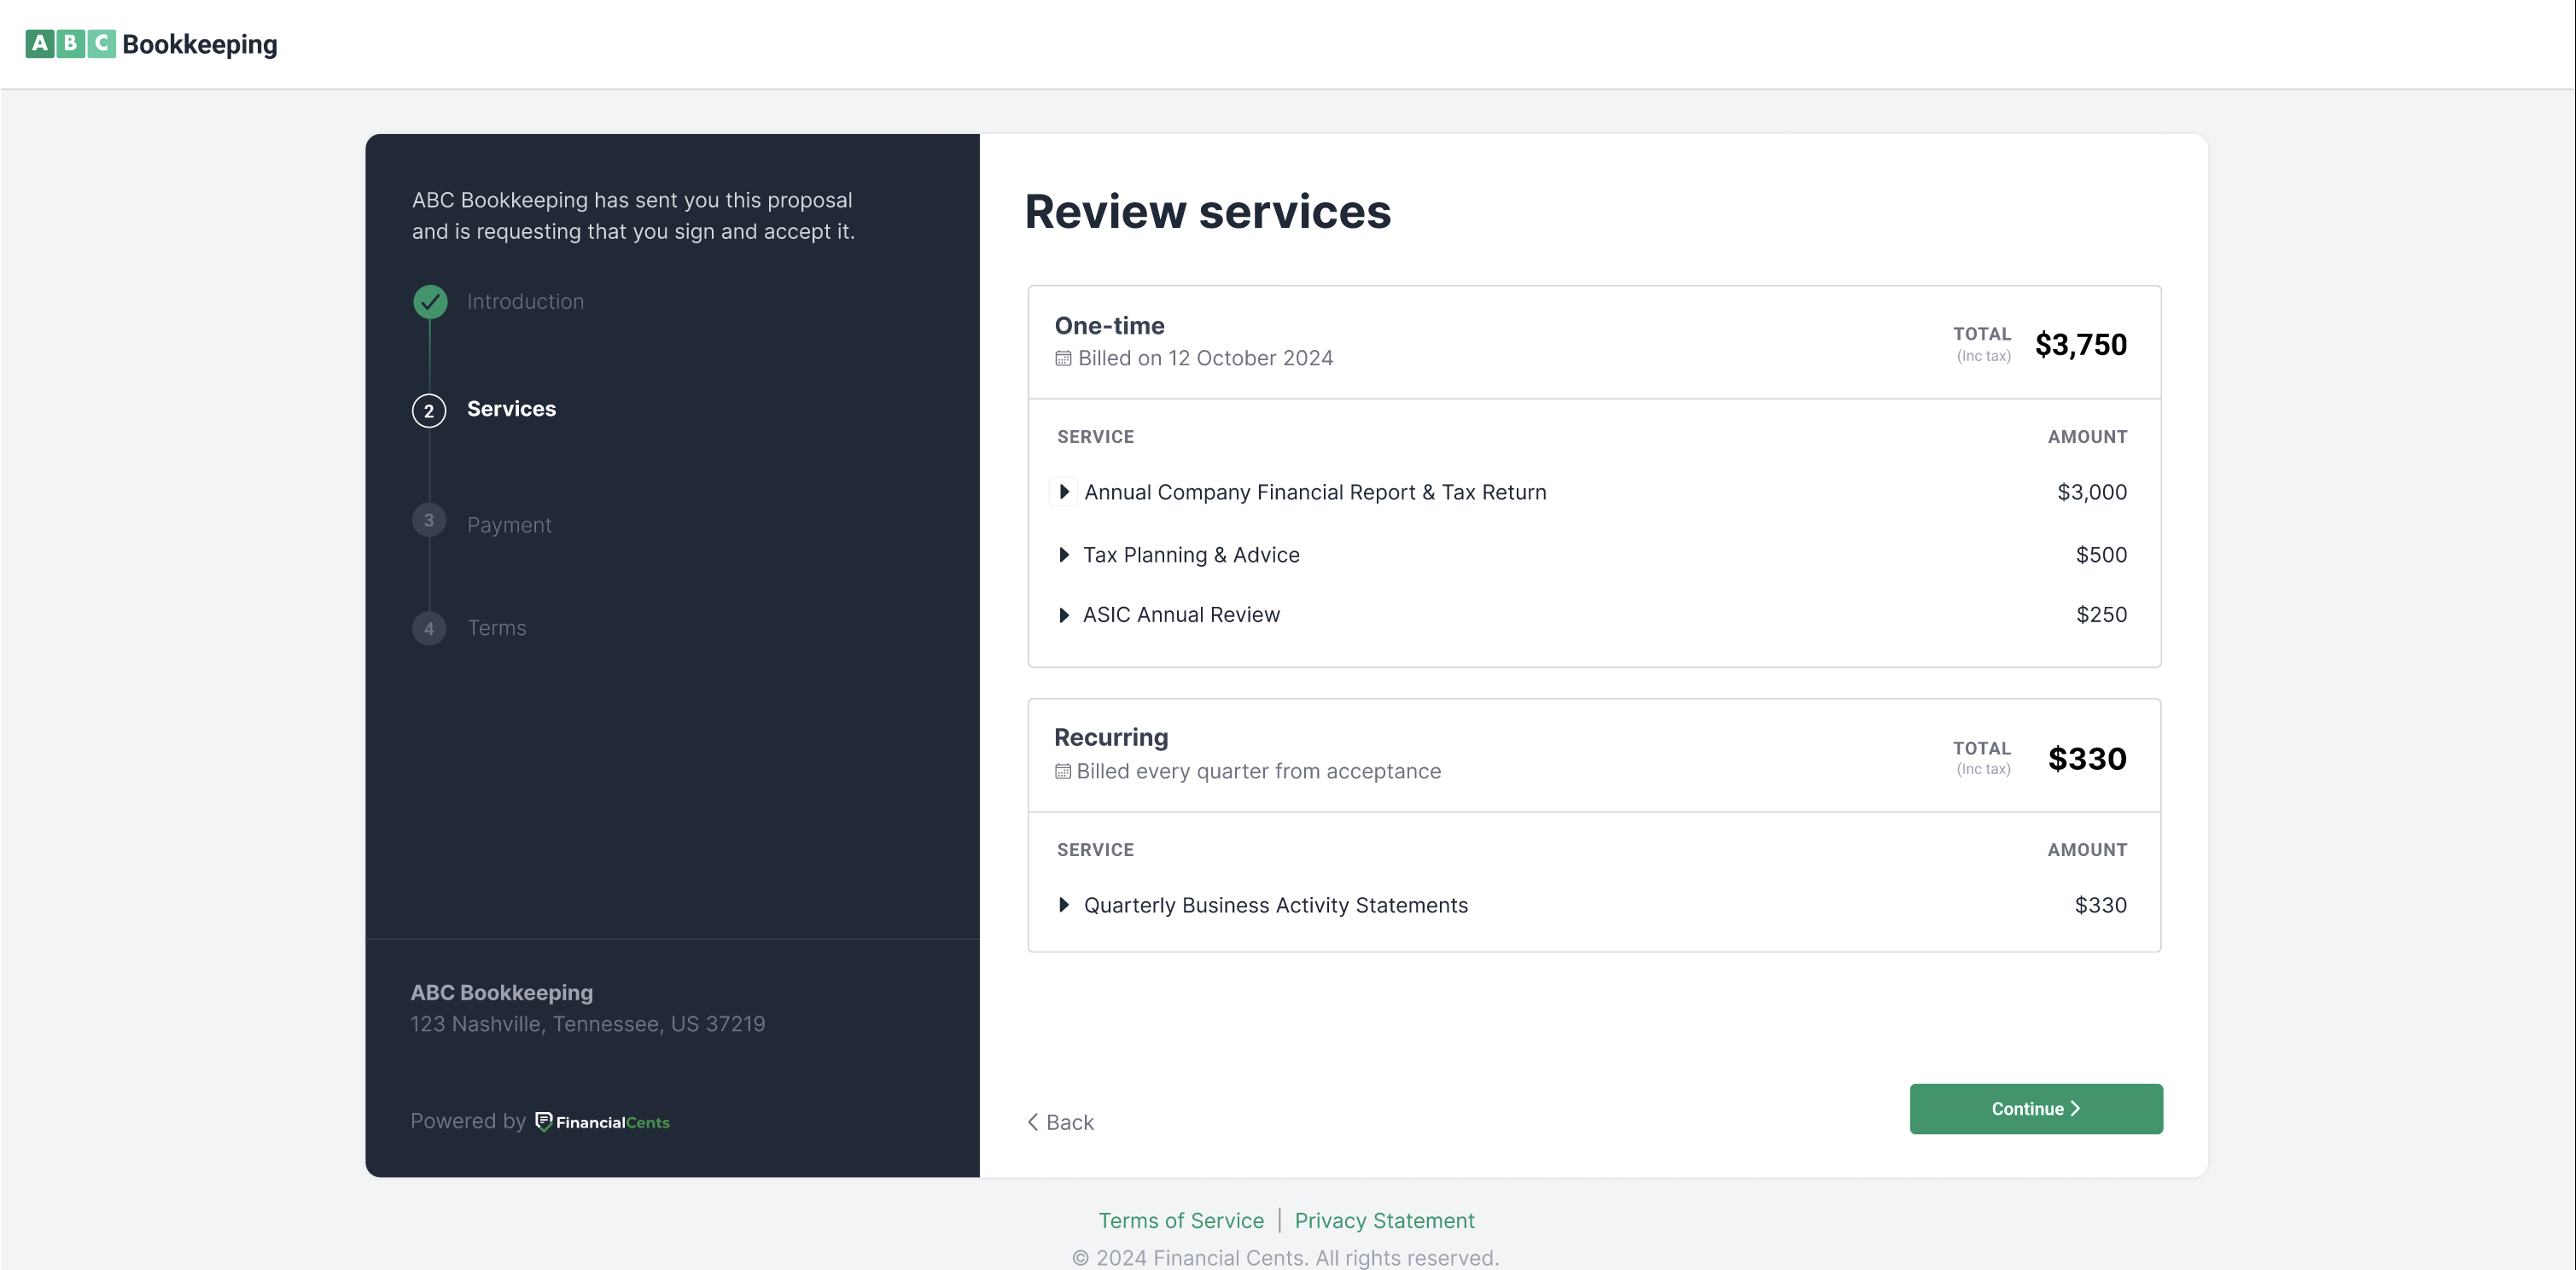Click SERVICE column header in One-time table
The height and width of the screenshot is (1270, 2576).
click(x=1095, y=437)
